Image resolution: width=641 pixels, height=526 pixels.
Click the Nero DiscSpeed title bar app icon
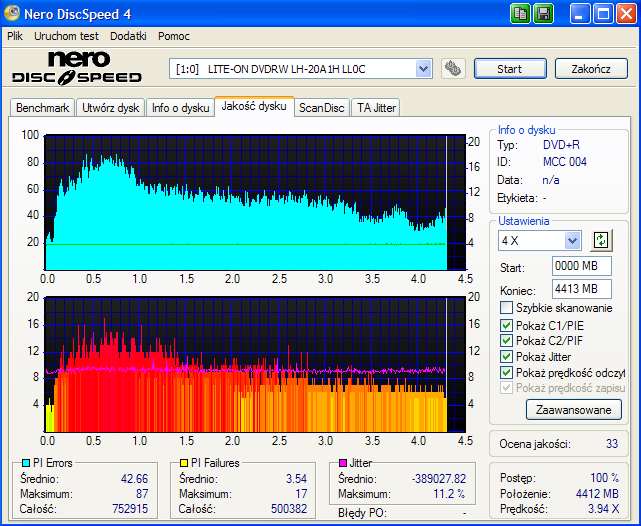click(11, 13)
